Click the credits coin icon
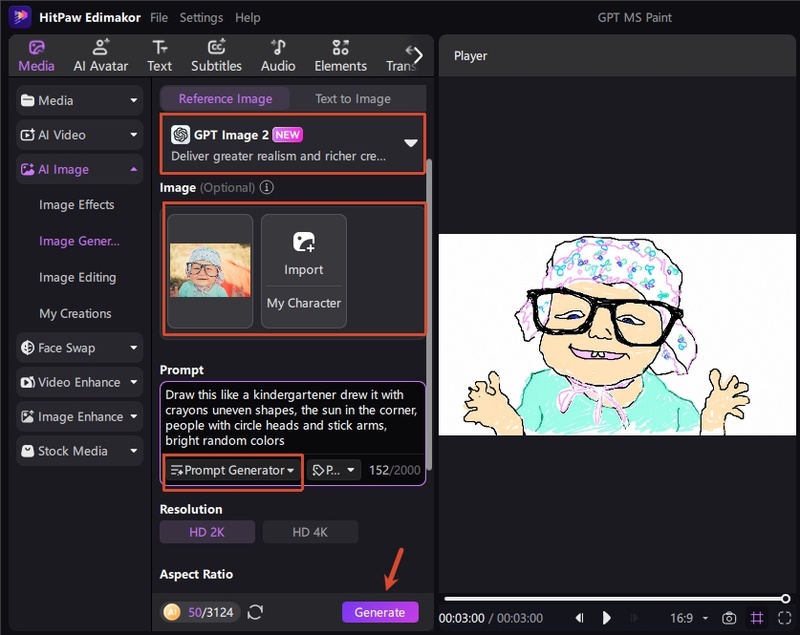The width and height of the screenshot is (800, 635). pos(172,612)
